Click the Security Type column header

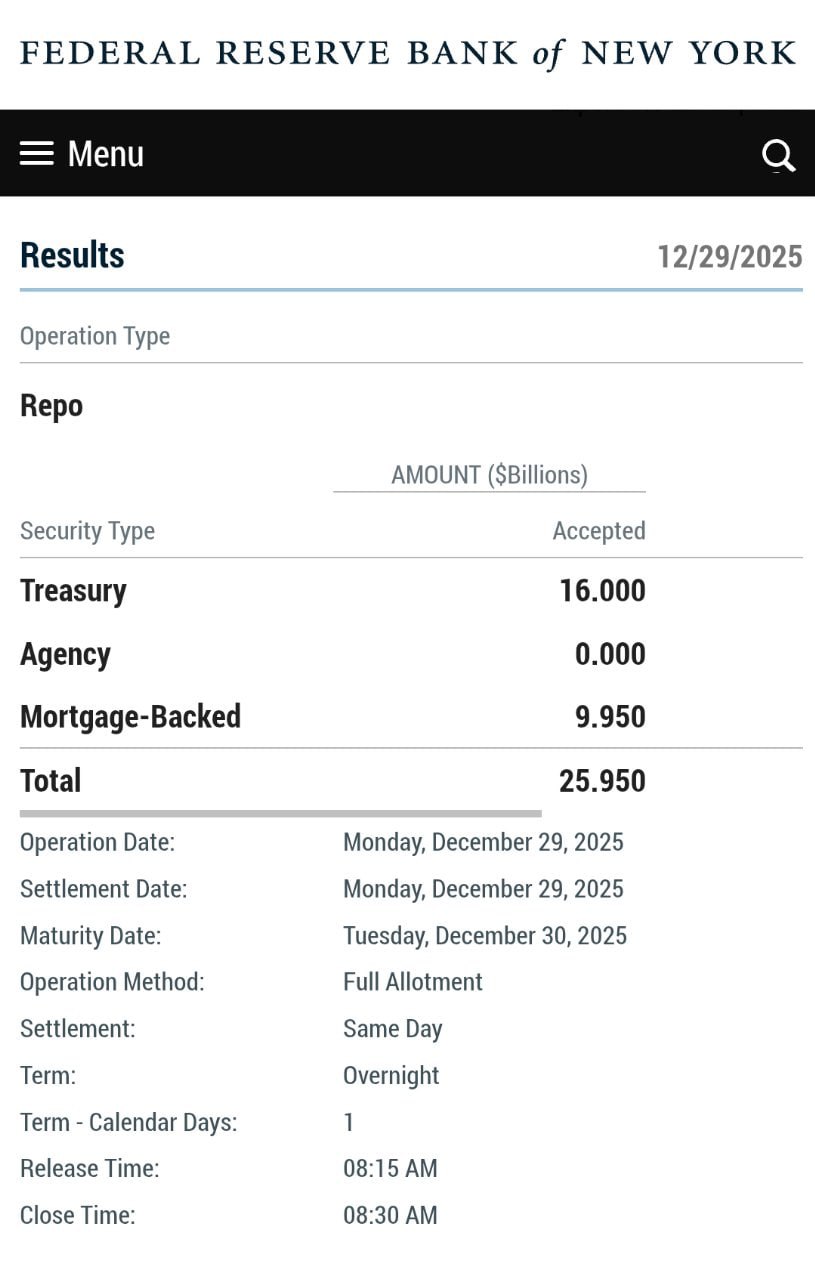pyautogui.click(x=87, y=531)
